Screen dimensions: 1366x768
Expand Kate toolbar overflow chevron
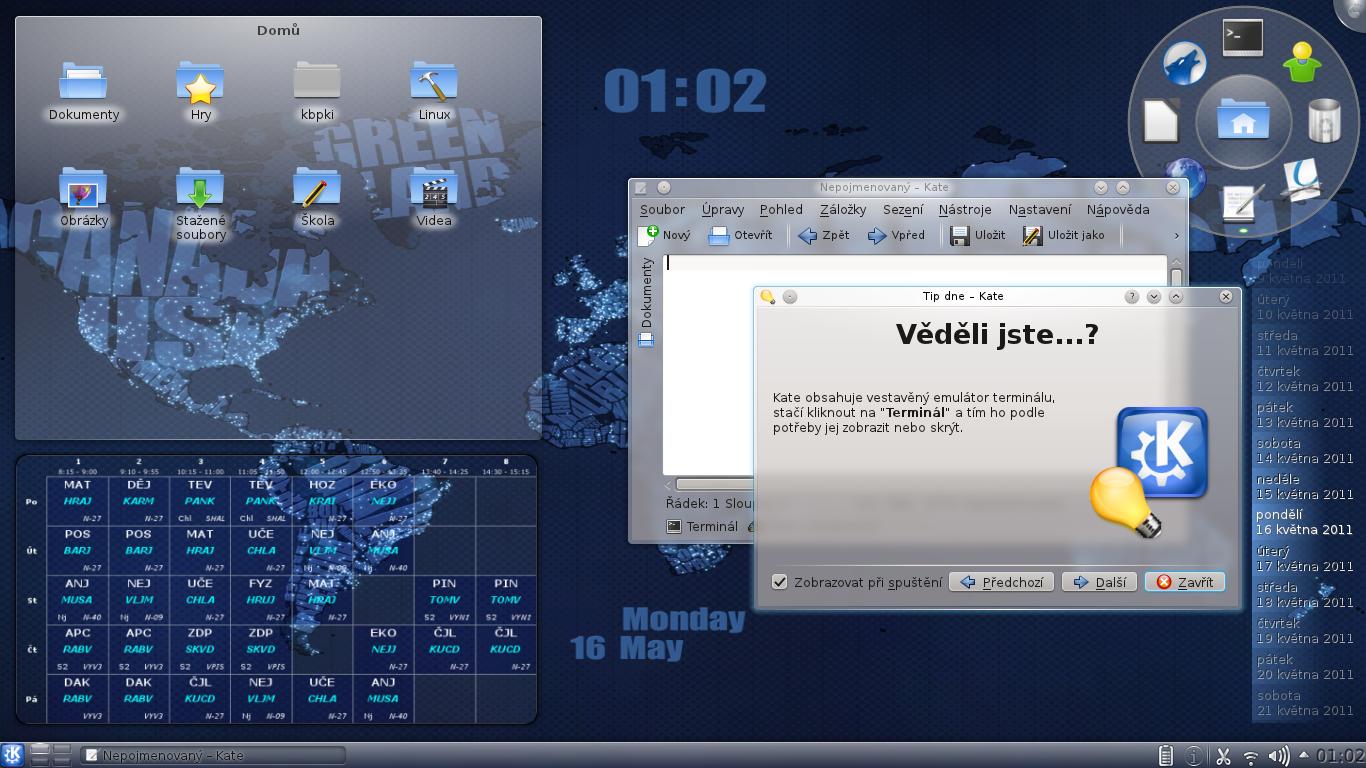click(x=1176, y=236)
